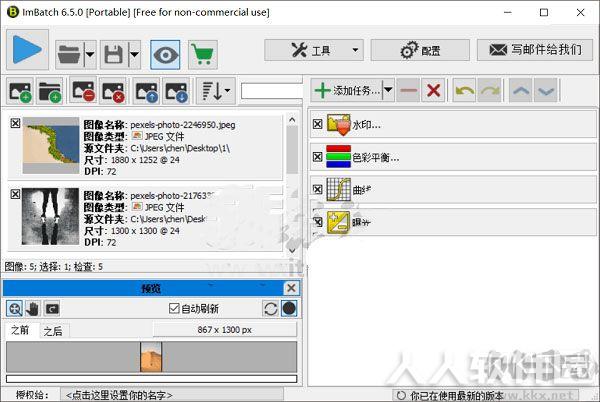Expand 添加任务 dropdown arrow

[388, 90]
